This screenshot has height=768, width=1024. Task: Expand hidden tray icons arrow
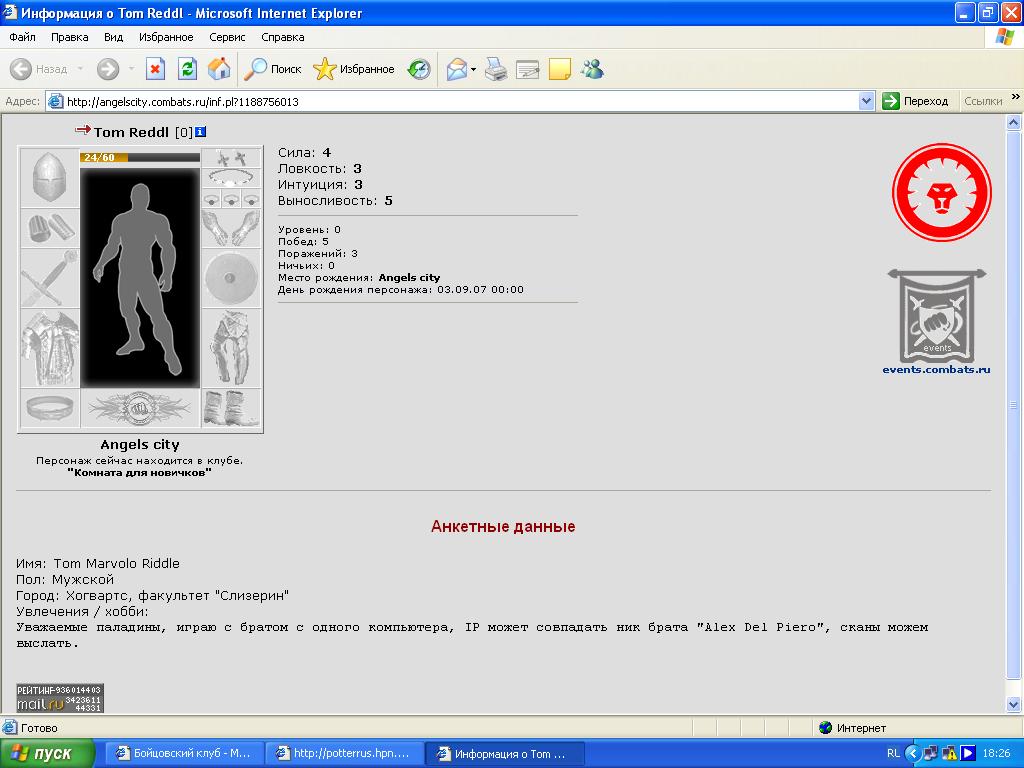(914, 754)
